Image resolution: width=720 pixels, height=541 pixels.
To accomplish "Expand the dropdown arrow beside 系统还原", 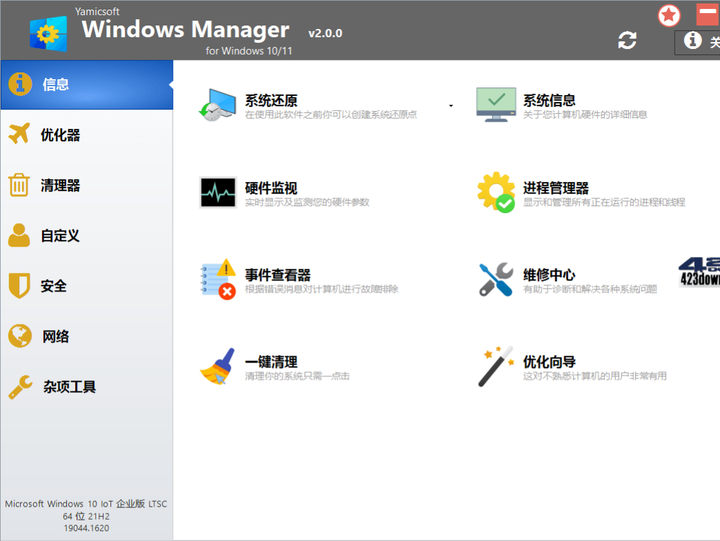I will point(451,106).
